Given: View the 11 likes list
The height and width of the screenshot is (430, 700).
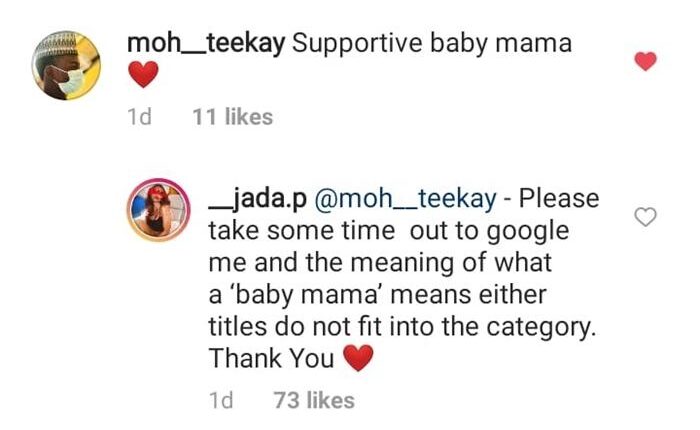Looking at the screenshot, I should pos(232,117).
